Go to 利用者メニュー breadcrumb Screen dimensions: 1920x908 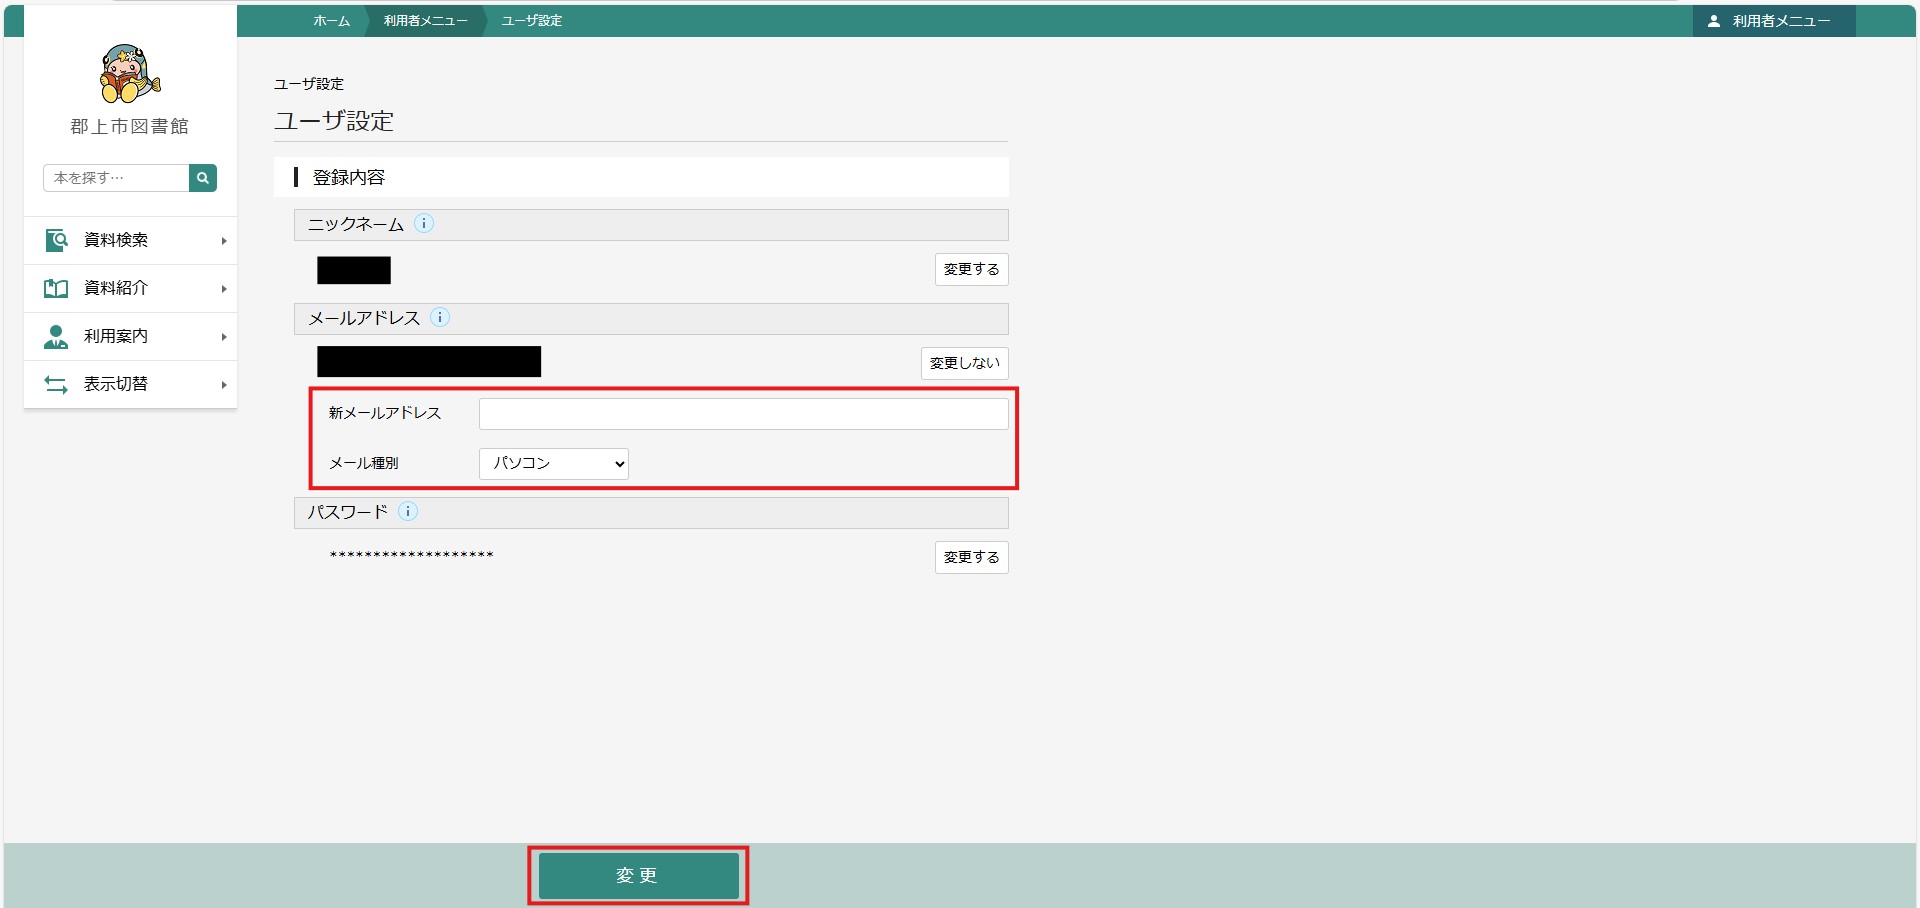(x=426, y=21)
